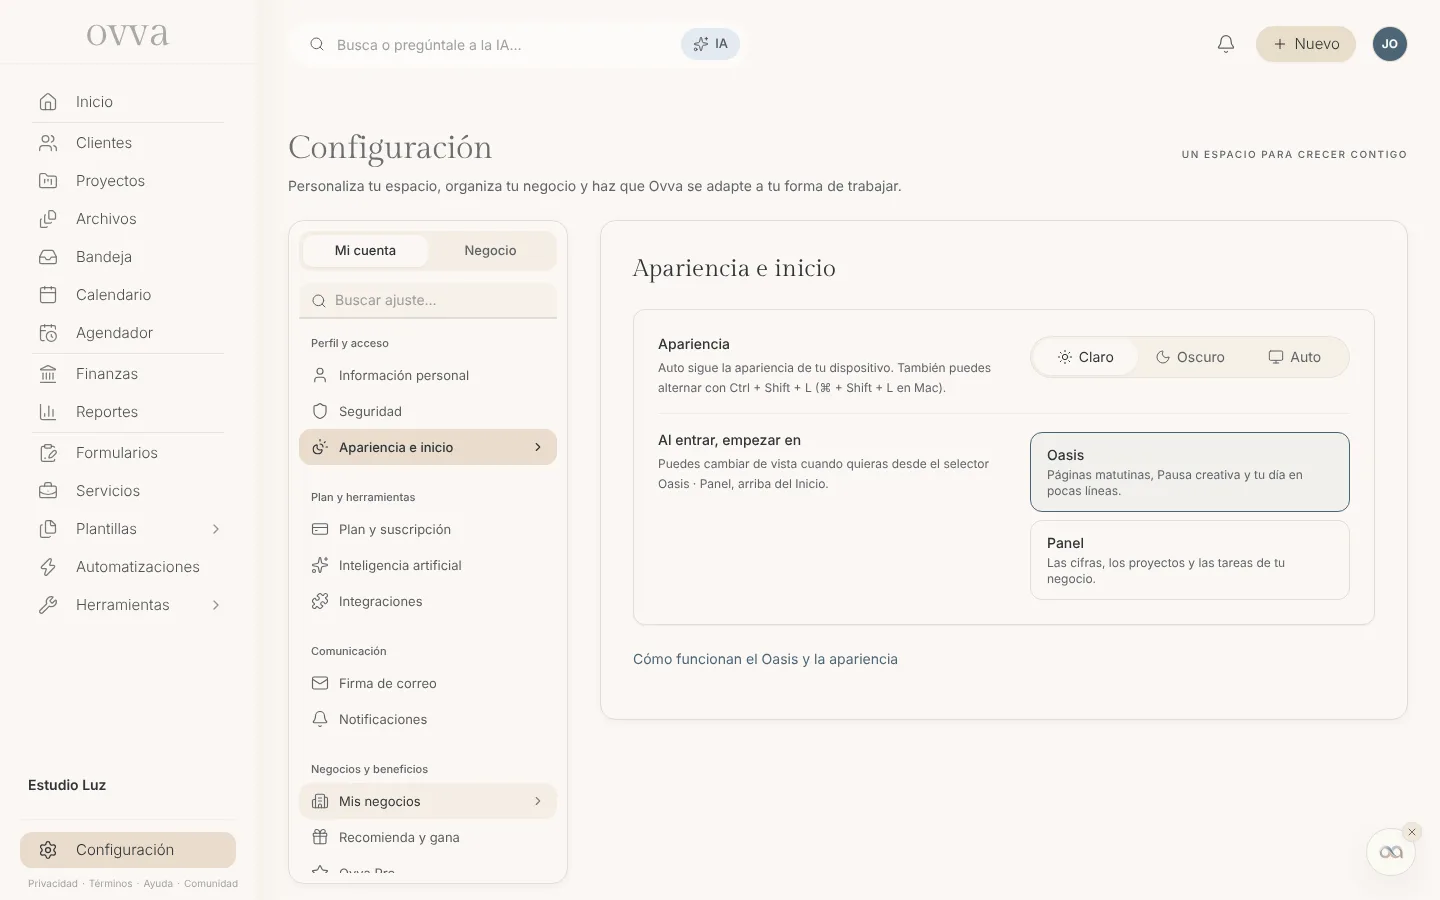Open Formularios section

point(128,453)
